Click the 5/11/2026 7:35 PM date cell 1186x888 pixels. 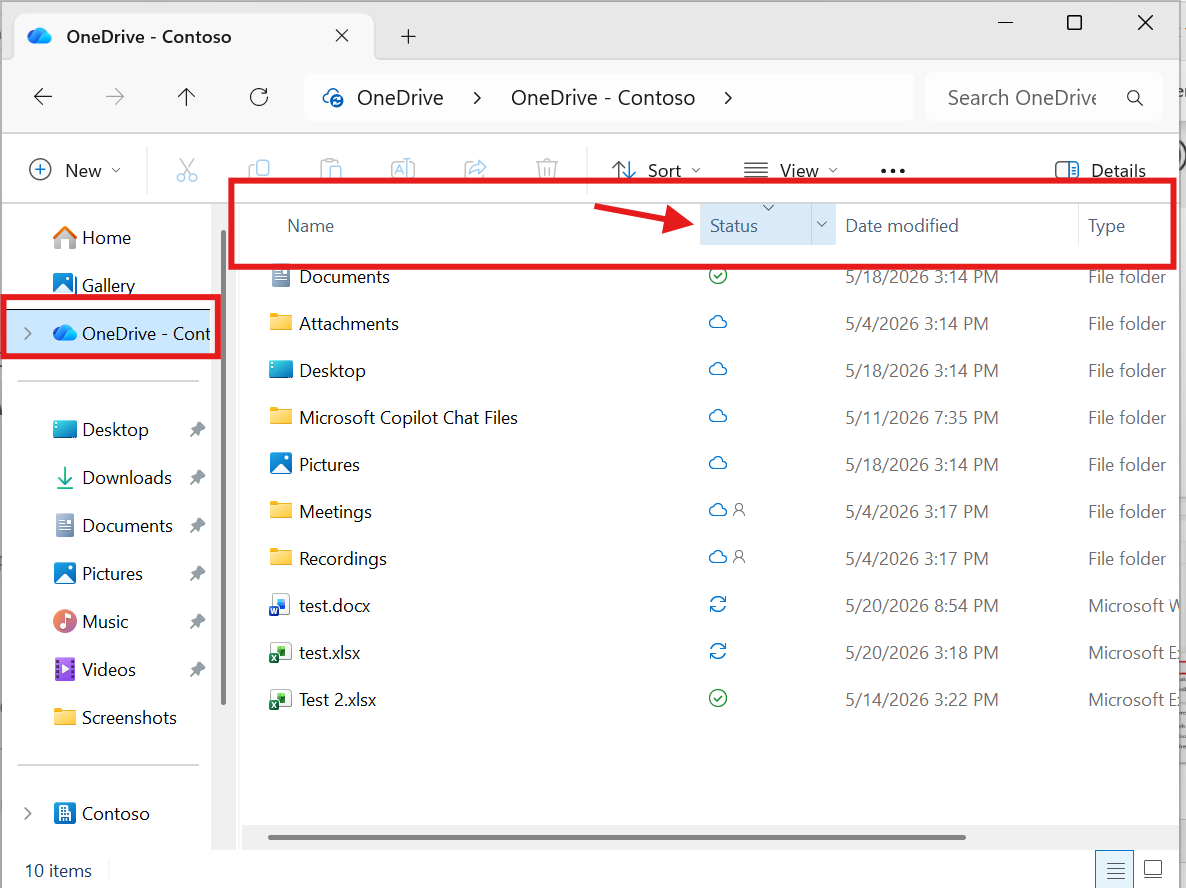[x=921, y=418]
